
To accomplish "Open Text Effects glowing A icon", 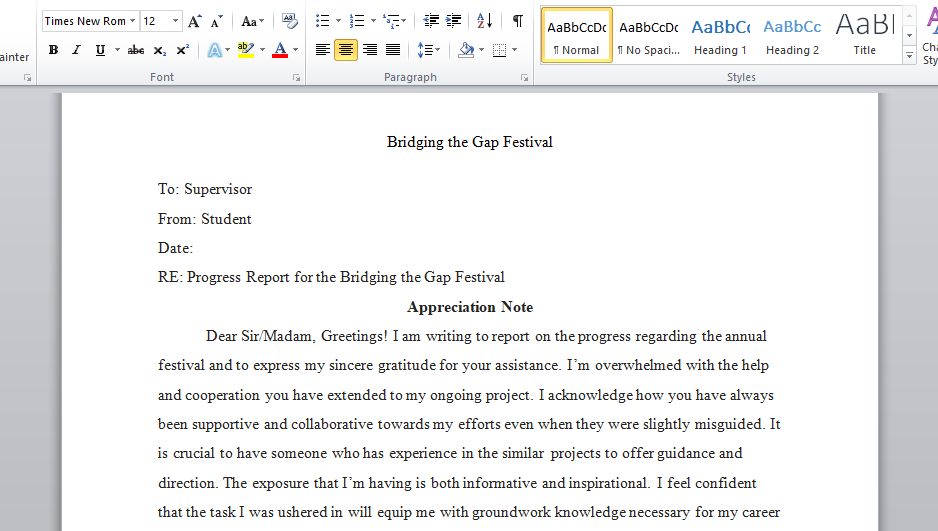I will click(x=214, y=50).
